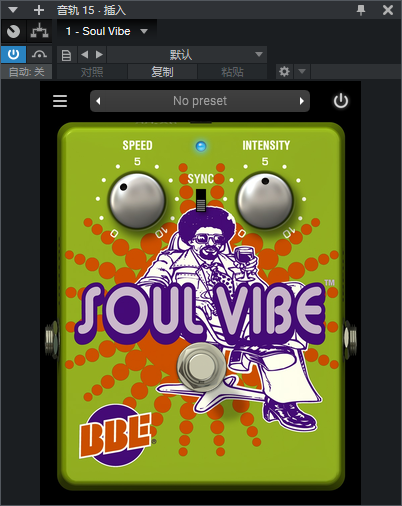
Task: Select next plugin preset right arrow
Action: pyautogui.click(x=302, y=101)
